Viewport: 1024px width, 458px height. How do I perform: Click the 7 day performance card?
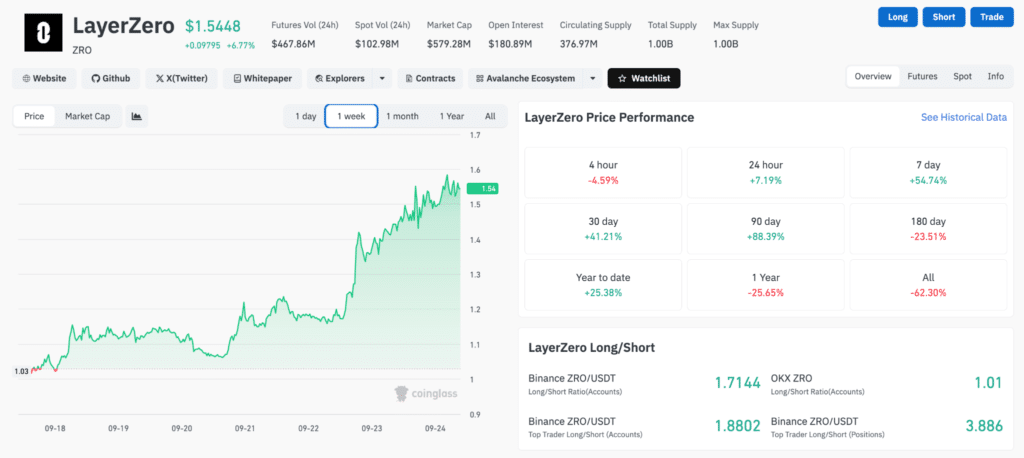tap(928, 172)
